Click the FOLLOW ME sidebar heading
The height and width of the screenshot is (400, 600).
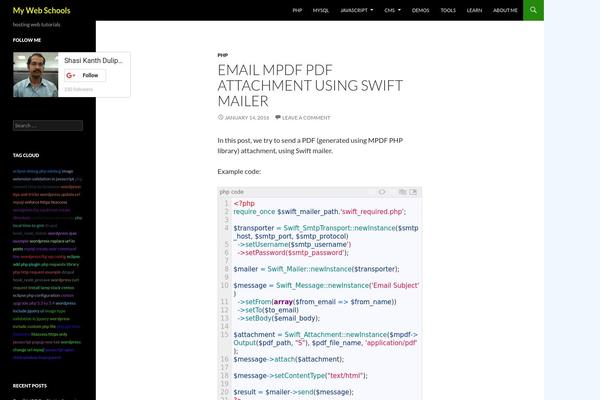pos(27,40)
